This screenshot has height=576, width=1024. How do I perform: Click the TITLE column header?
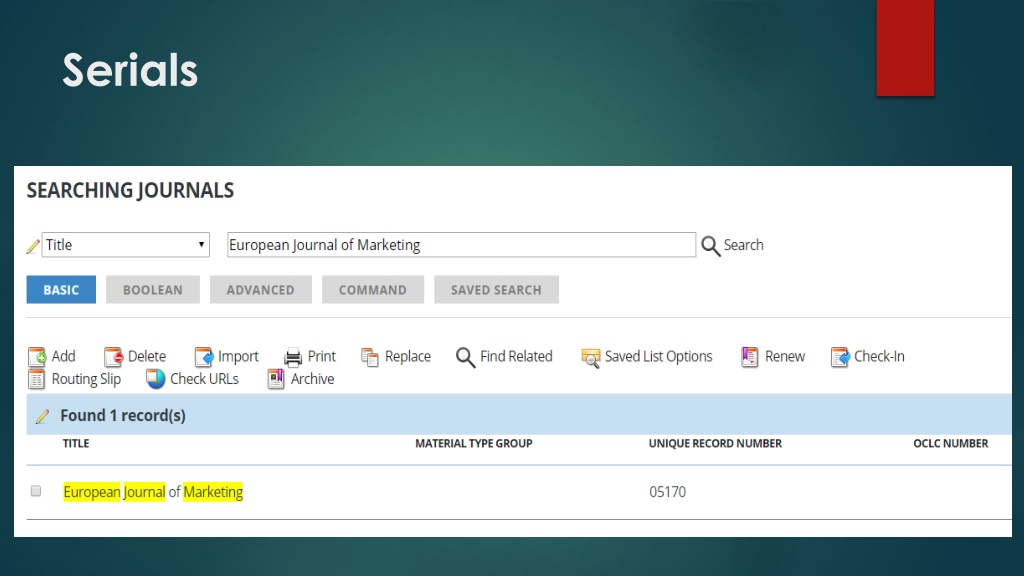[x=76, y=443]
